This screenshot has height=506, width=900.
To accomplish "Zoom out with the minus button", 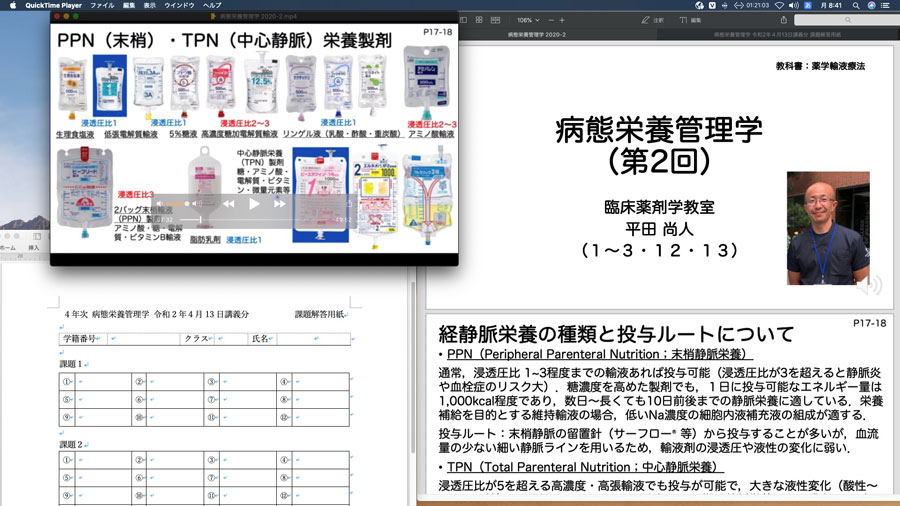I will [x=551, y=20].
